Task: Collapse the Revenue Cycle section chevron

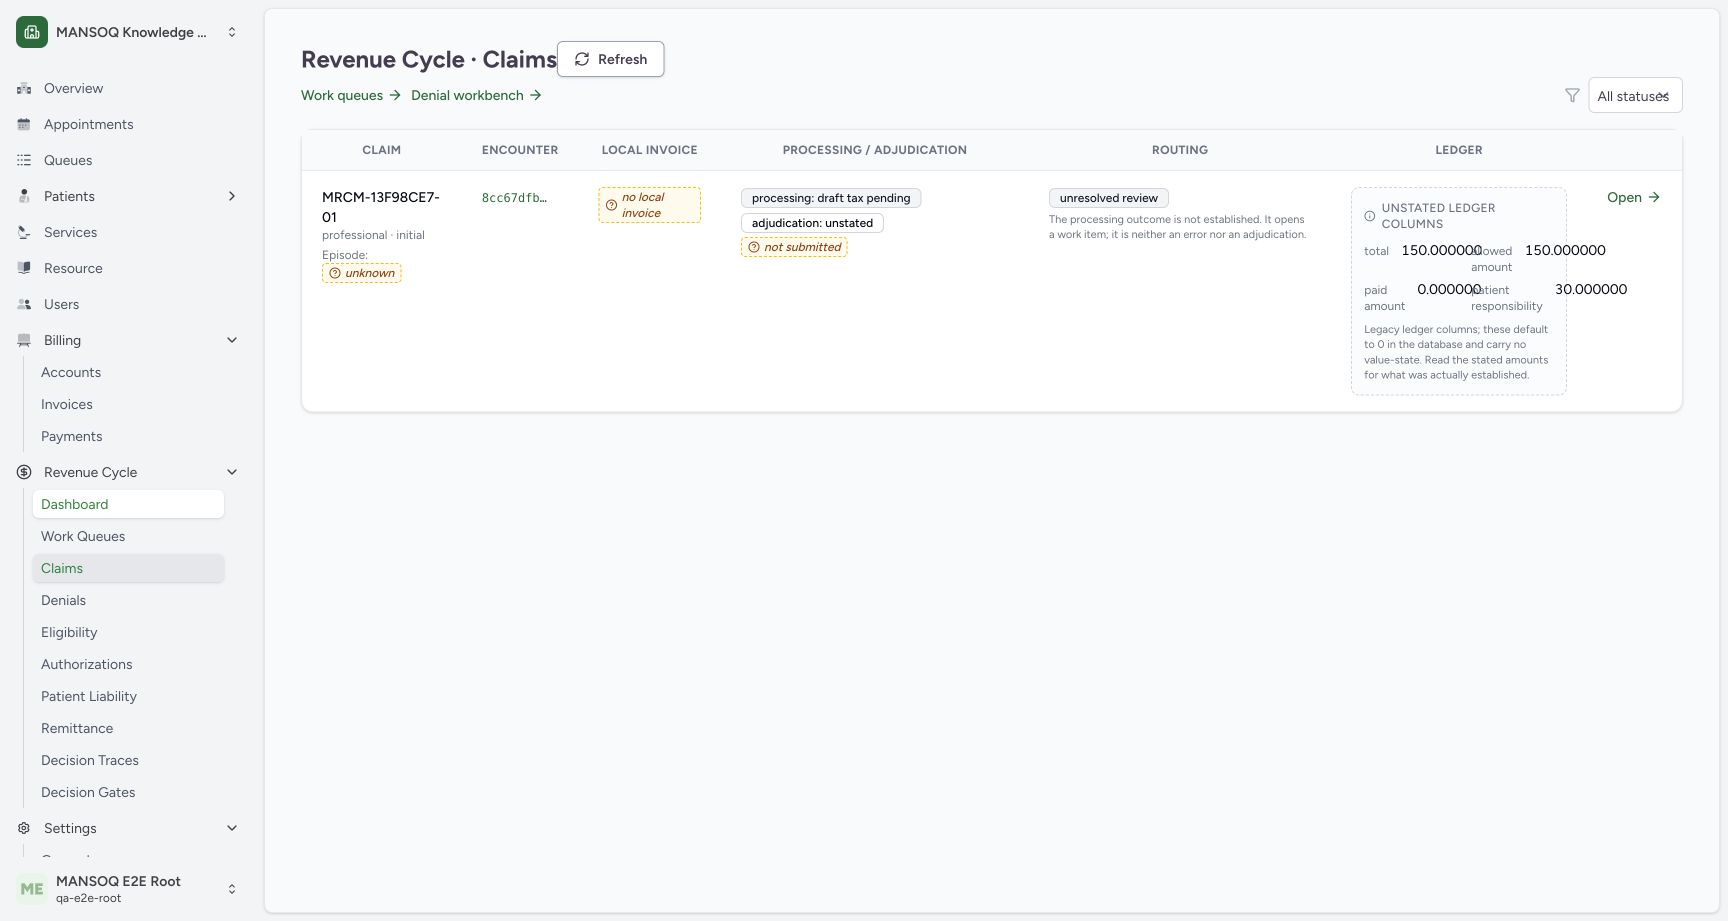Action: 232,472
